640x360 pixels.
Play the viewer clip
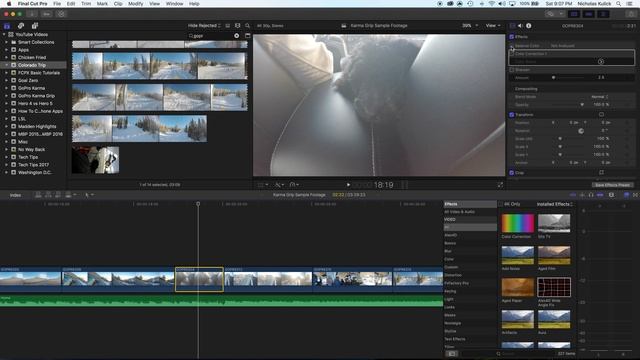tap(348, 185)
